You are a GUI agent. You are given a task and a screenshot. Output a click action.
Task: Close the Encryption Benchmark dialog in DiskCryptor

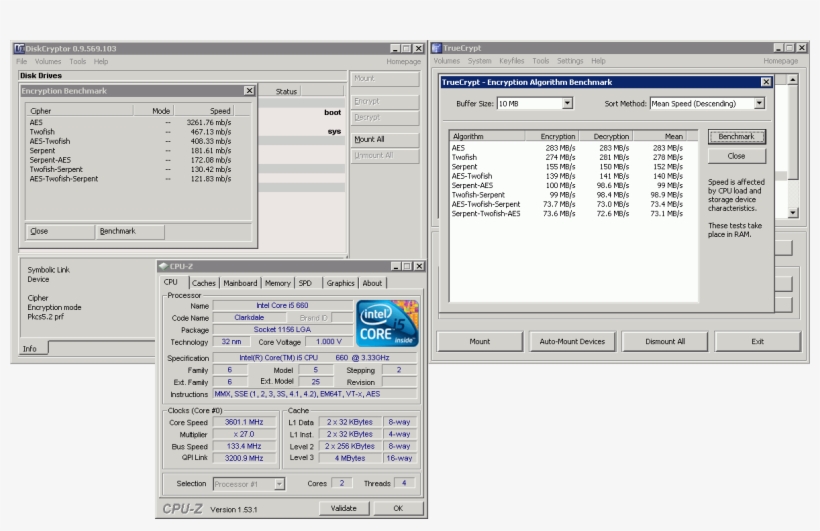coord(249,91)
